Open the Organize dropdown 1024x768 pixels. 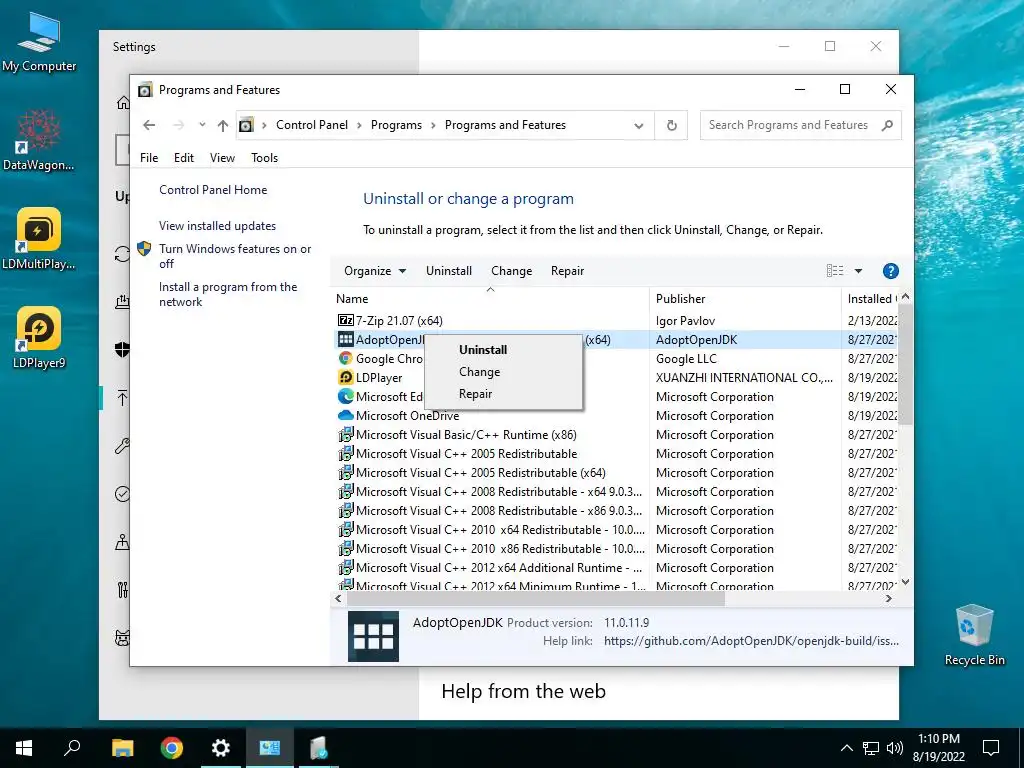(375, 271)
